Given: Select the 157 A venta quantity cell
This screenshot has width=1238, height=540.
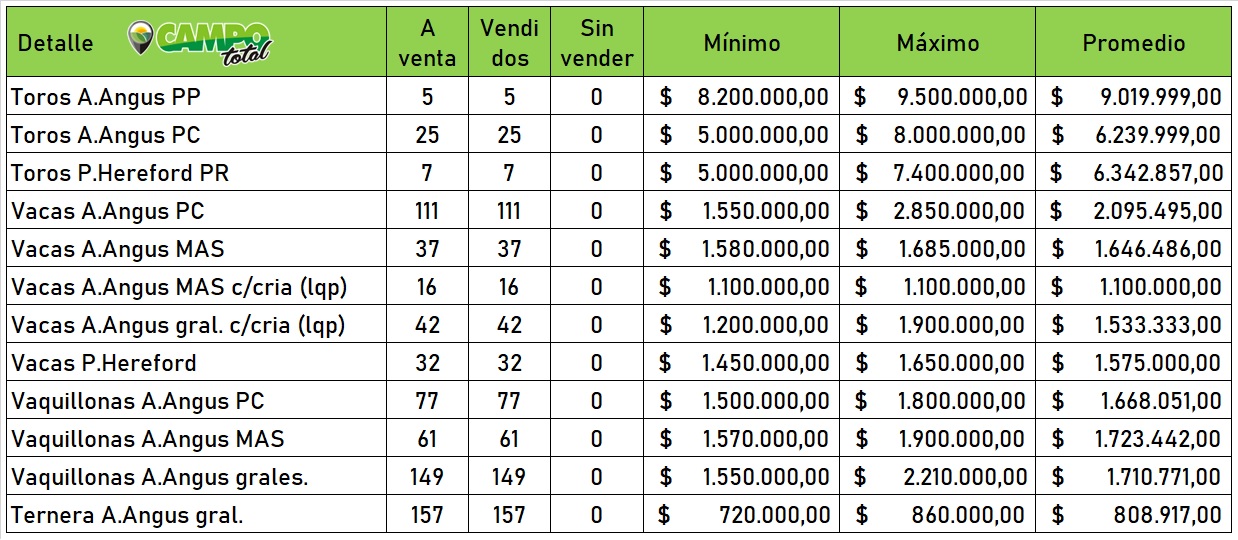Looking at the screenshot, I should pos(427,516).
